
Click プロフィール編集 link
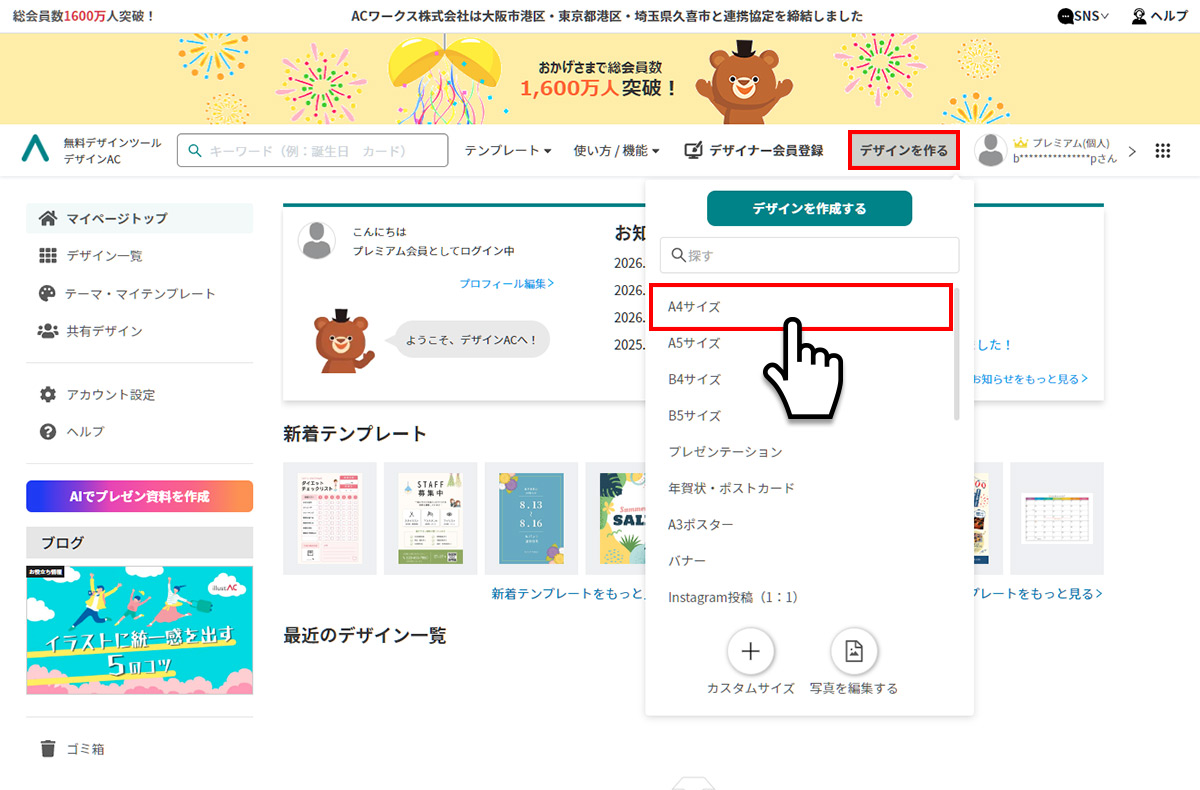click(507, 283)
